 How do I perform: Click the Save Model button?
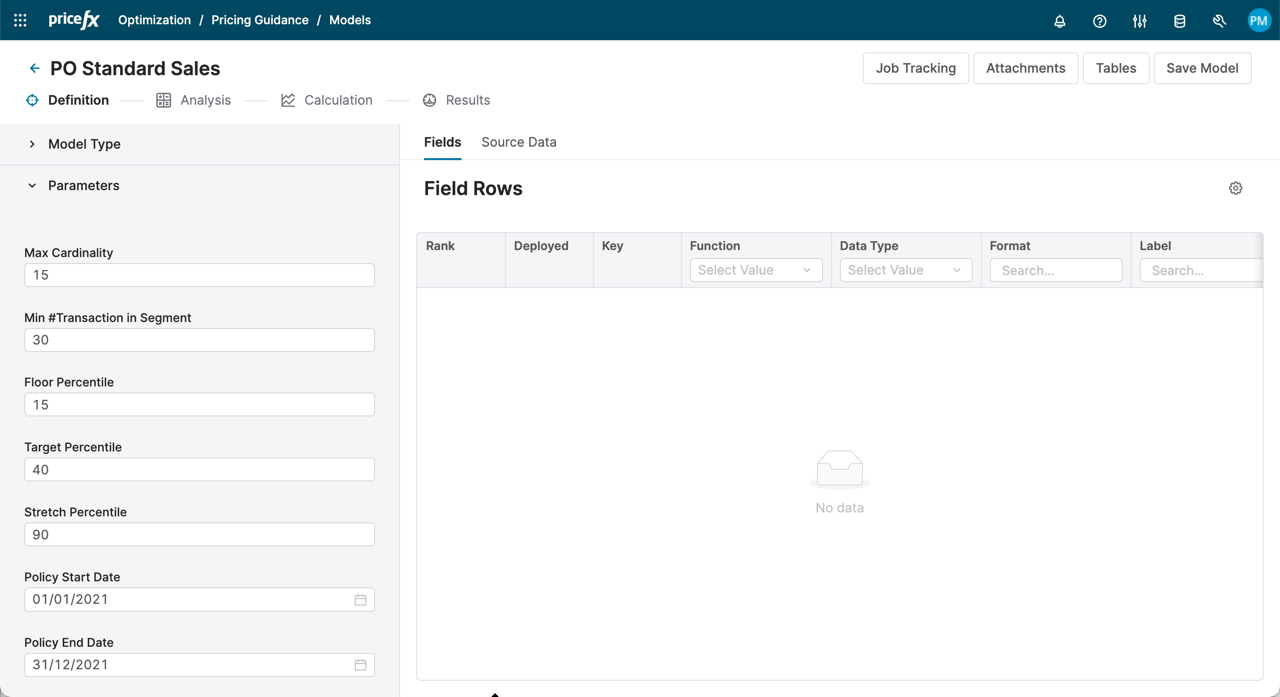[x=1201, y=68]
